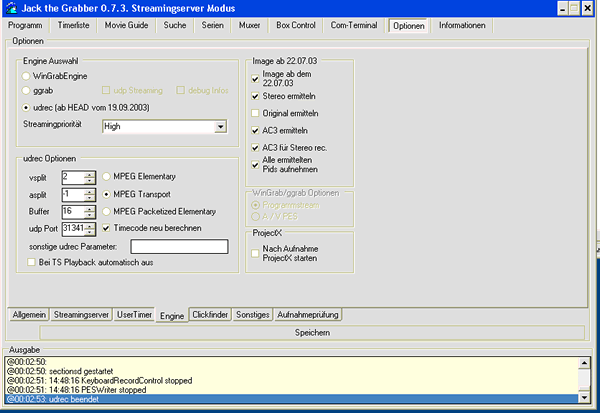This screenshot has width=600, height=413.
Task: Open the Informationen tab
Action: 462,25
